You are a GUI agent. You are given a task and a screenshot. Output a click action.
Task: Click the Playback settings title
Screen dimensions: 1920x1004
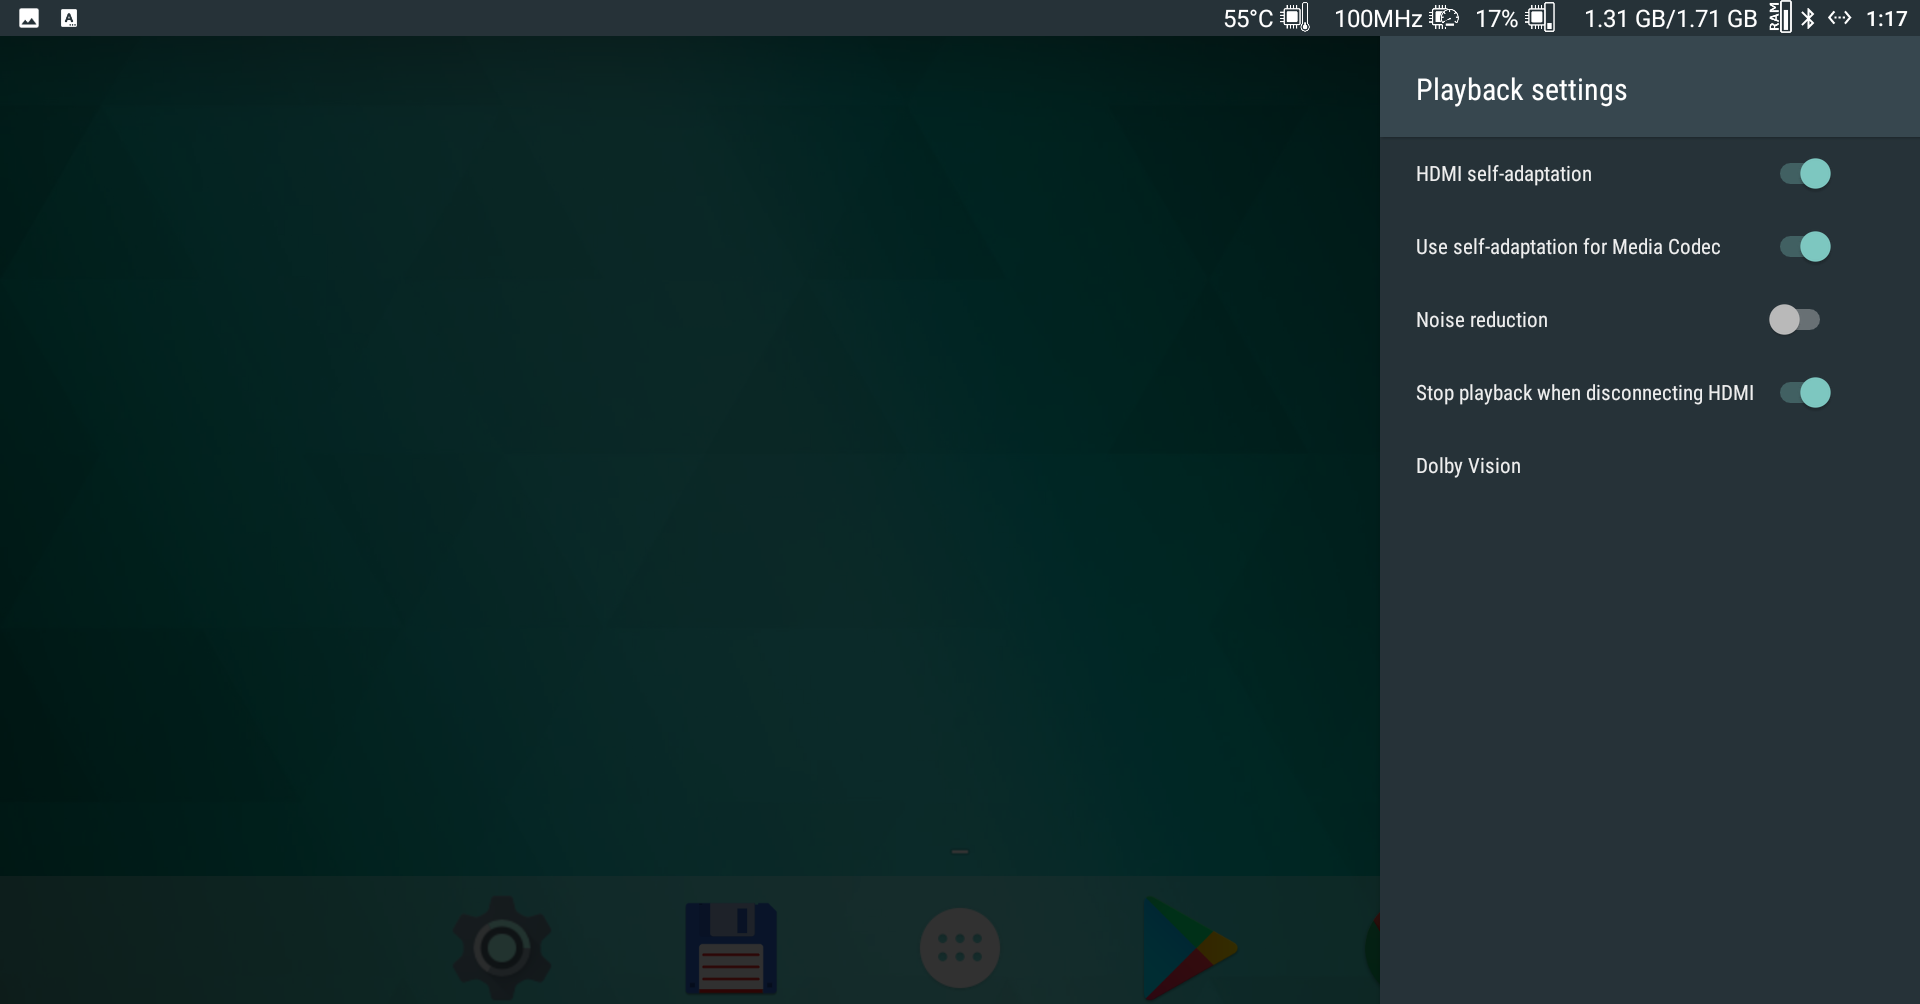pyautogui.click(x=1522, y=90)
